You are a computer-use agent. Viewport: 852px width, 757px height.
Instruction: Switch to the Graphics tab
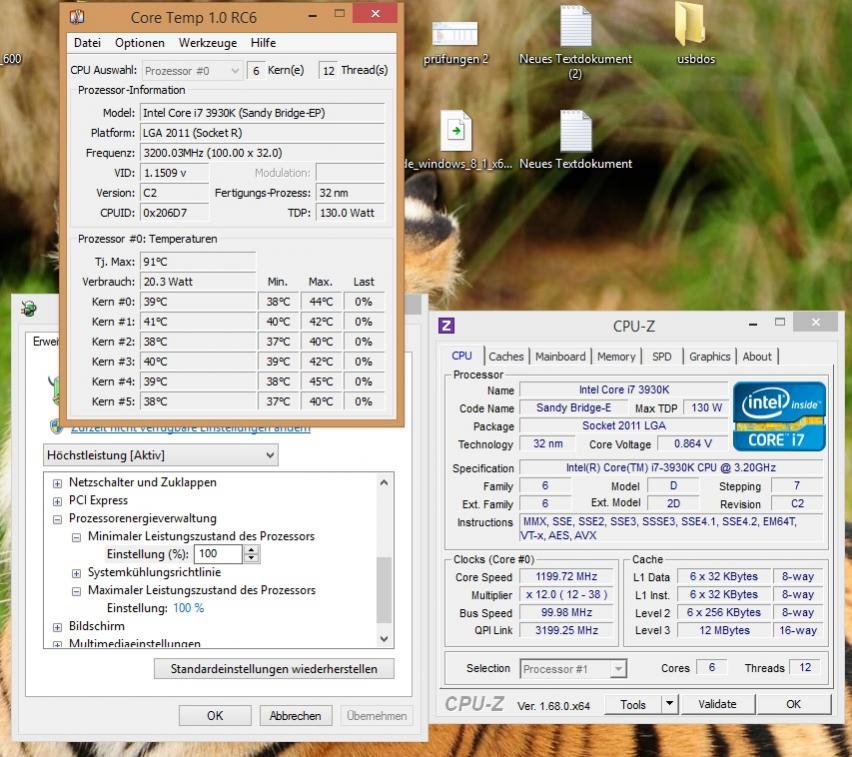709,356
